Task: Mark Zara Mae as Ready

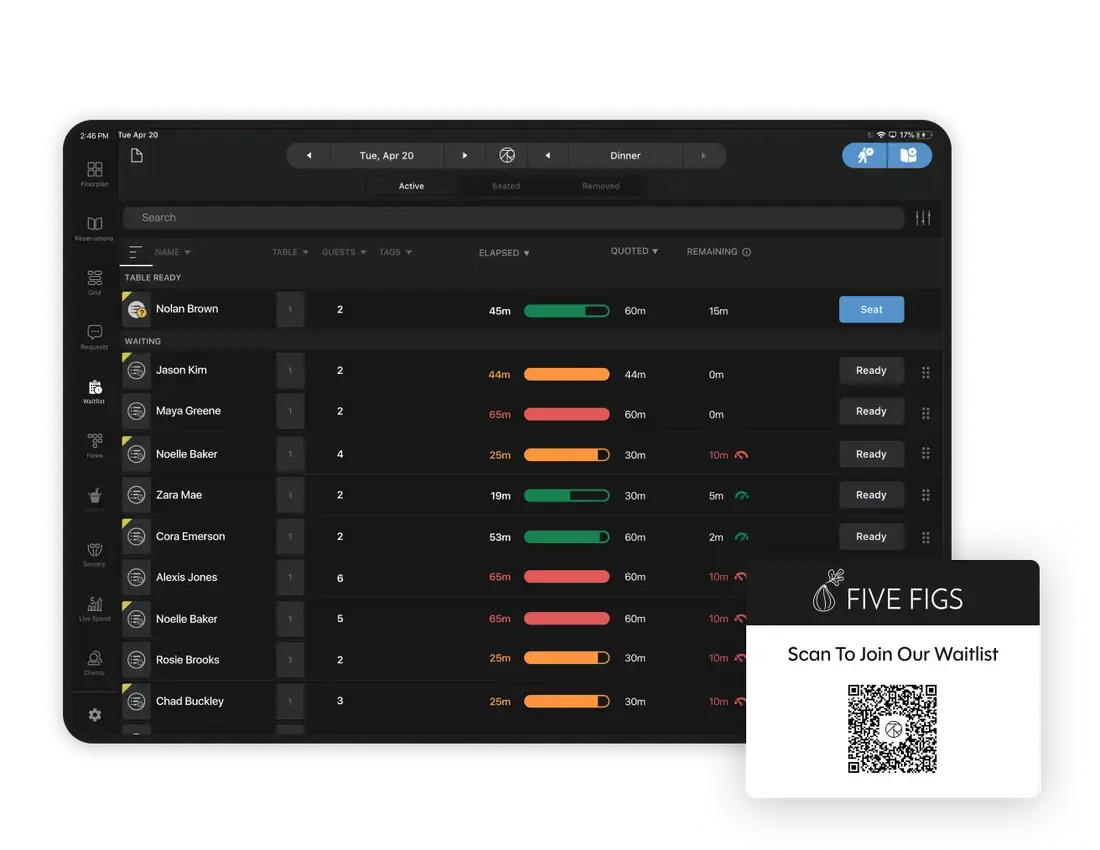Action: click(x=871, y=495)
